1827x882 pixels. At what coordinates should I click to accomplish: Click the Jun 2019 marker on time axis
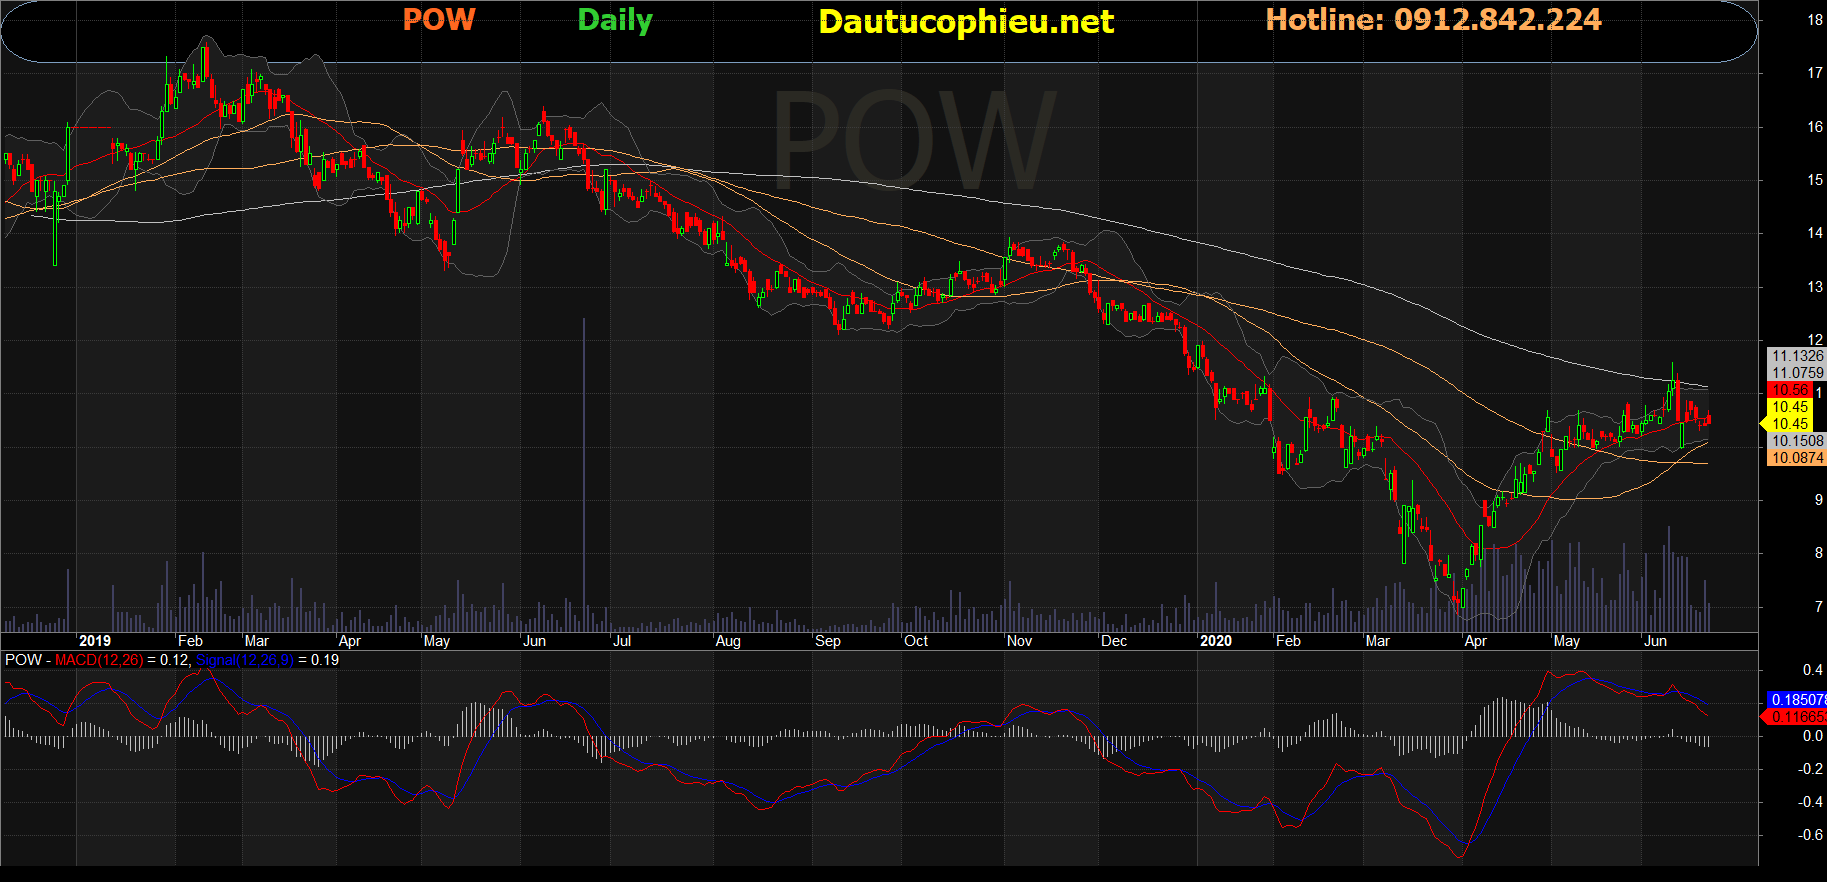(535, 641)
